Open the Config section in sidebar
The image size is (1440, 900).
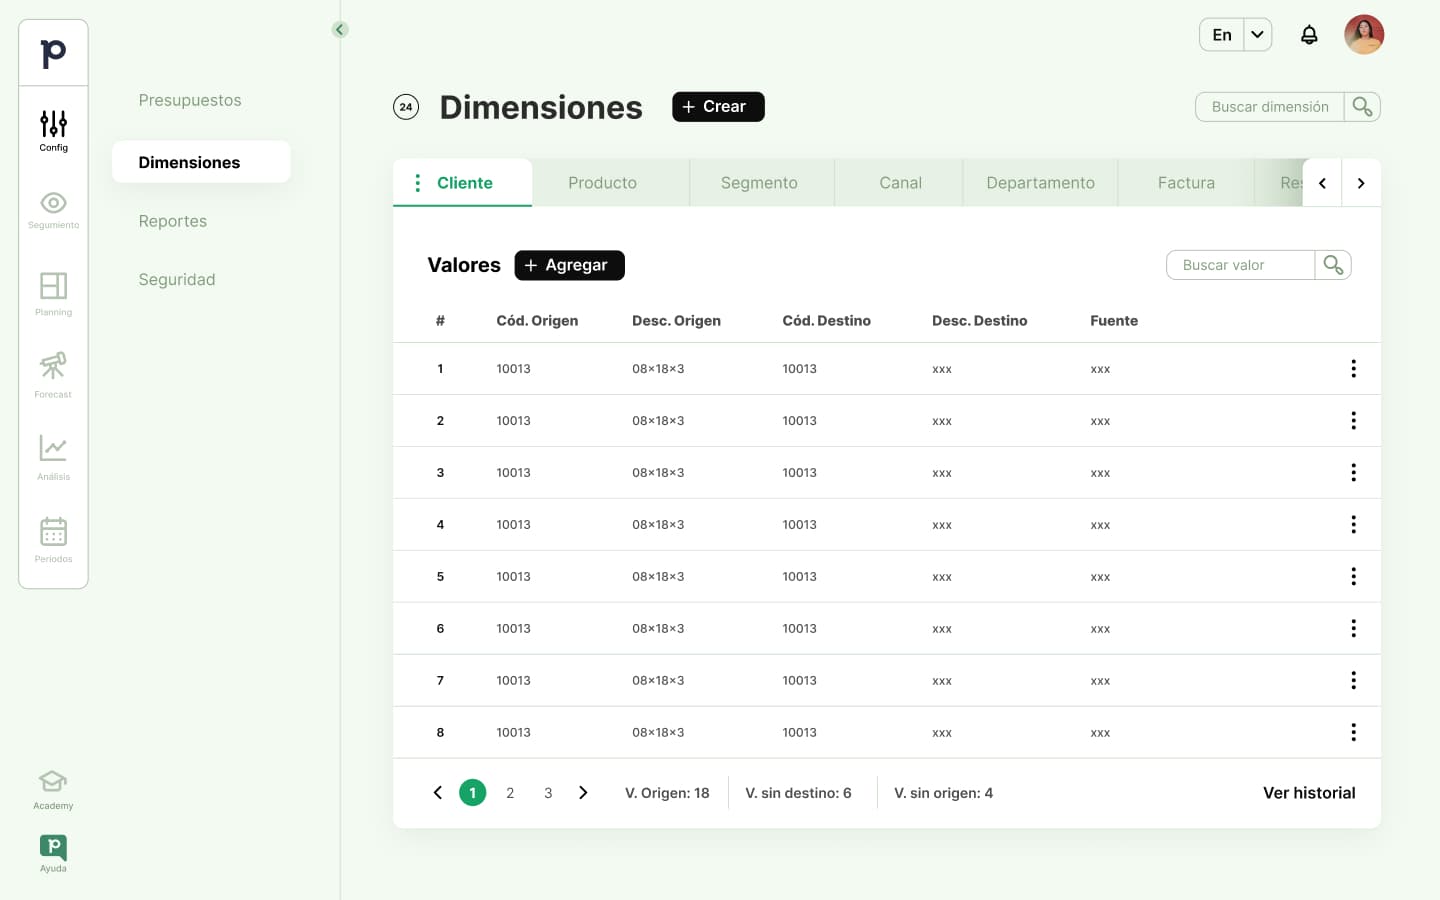(53, 130)
